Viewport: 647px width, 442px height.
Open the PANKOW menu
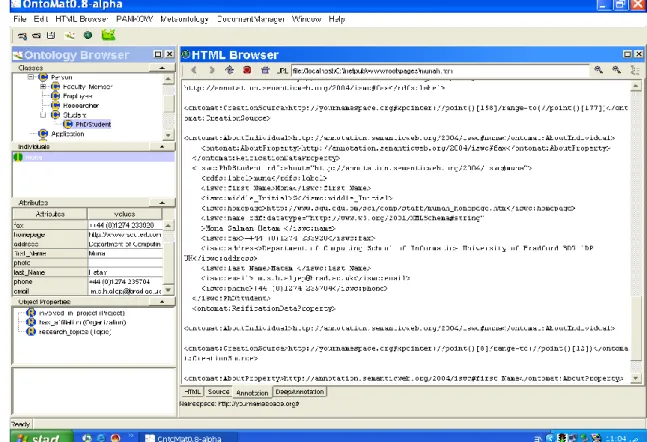coord(135,19)
